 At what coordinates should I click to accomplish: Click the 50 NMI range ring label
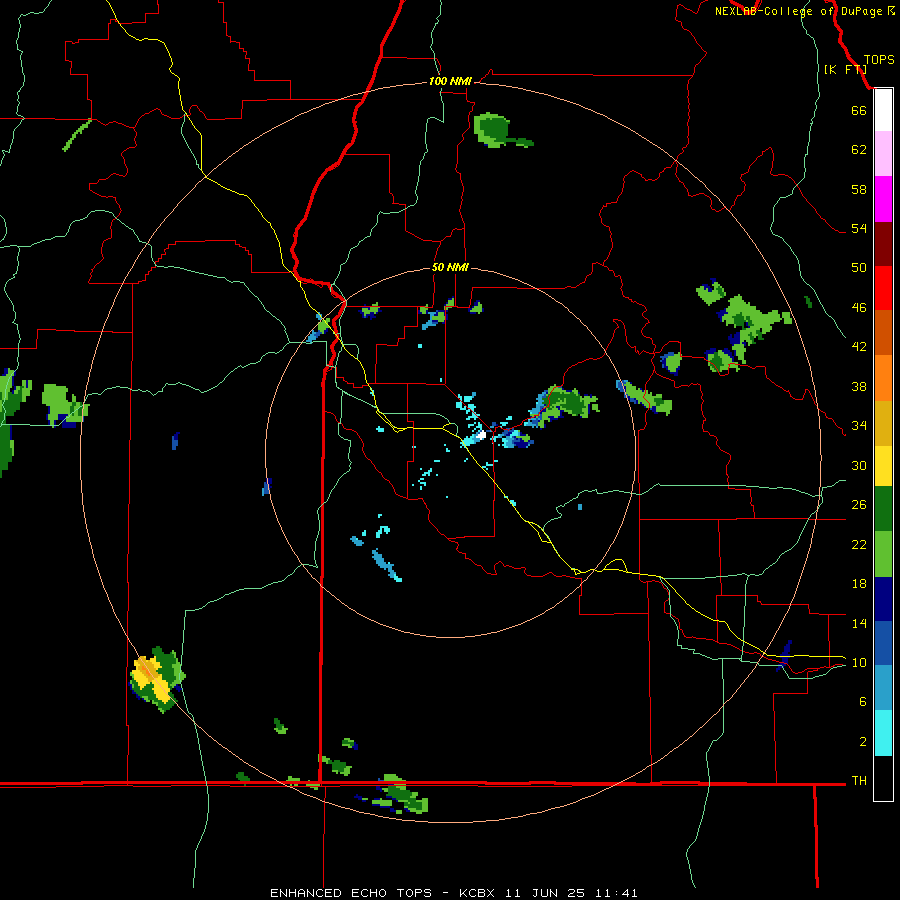click(x=450, y=267)
